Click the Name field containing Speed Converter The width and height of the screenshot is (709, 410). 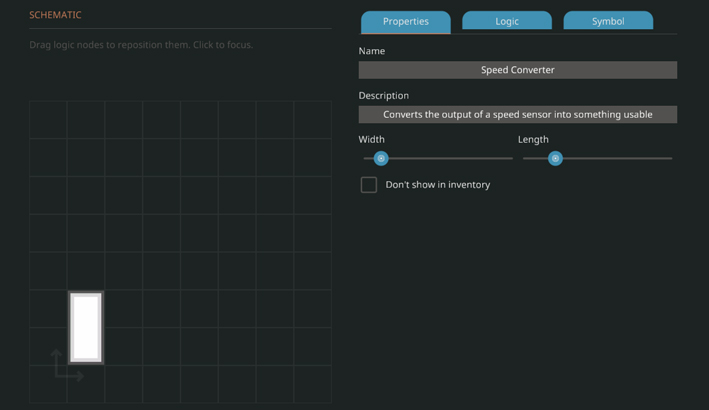pos(517,70)
